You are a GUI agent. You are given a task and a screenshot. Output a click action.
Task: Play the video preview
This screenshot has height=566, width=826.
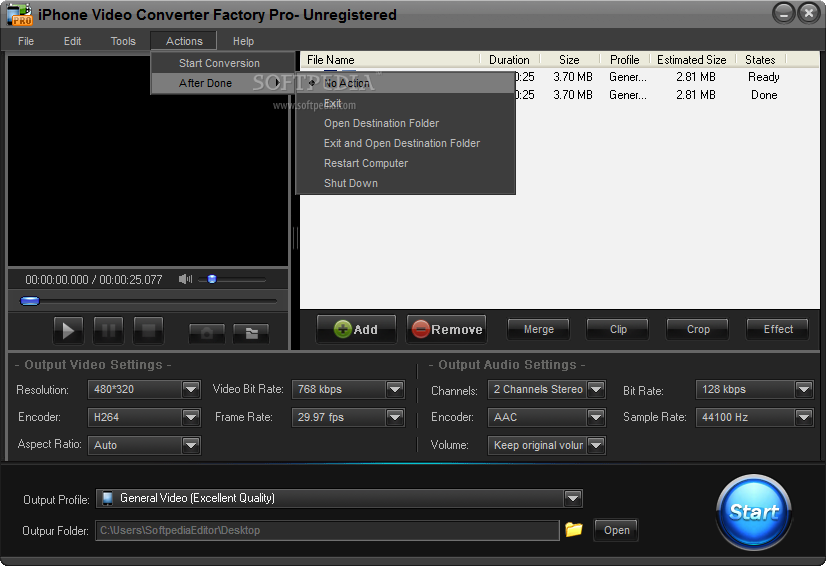tap(68, 331)
